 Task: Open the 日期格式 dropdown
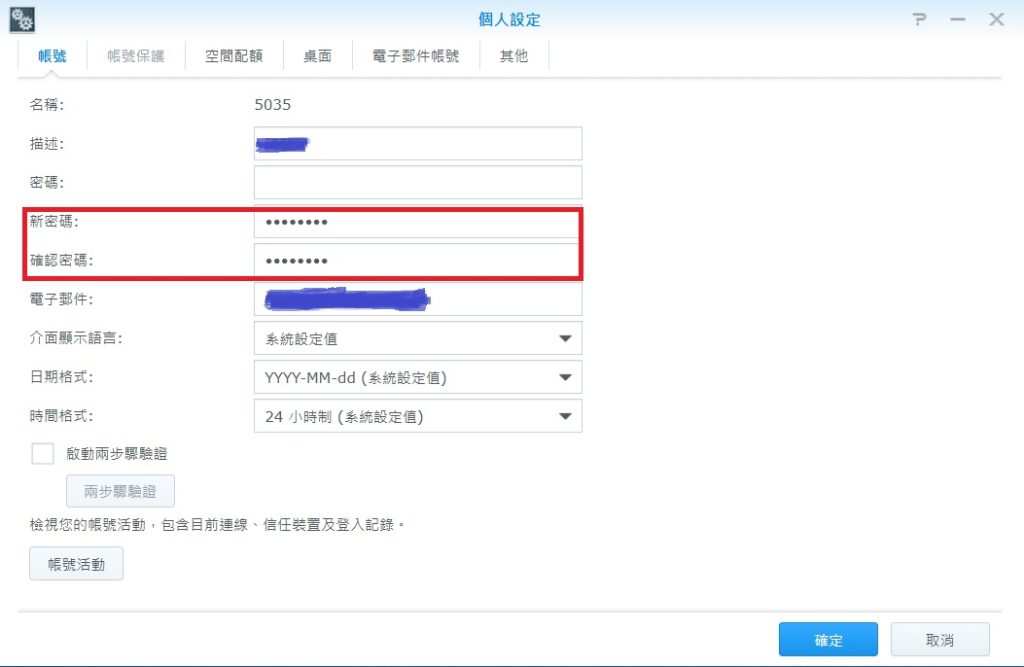[x=565, y=378]
